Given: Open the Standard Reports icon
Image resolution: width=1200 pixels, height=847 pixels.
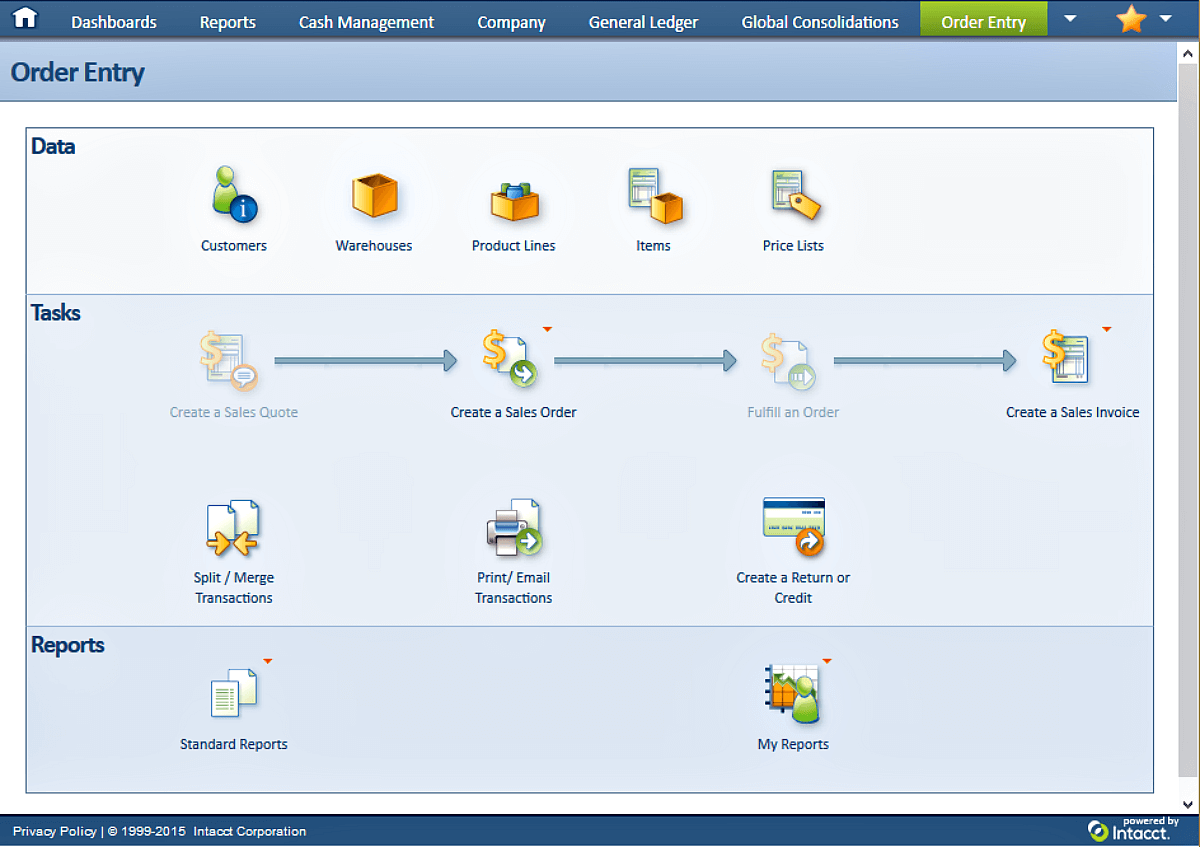Looking at the screenshot, I should point(234,693).
